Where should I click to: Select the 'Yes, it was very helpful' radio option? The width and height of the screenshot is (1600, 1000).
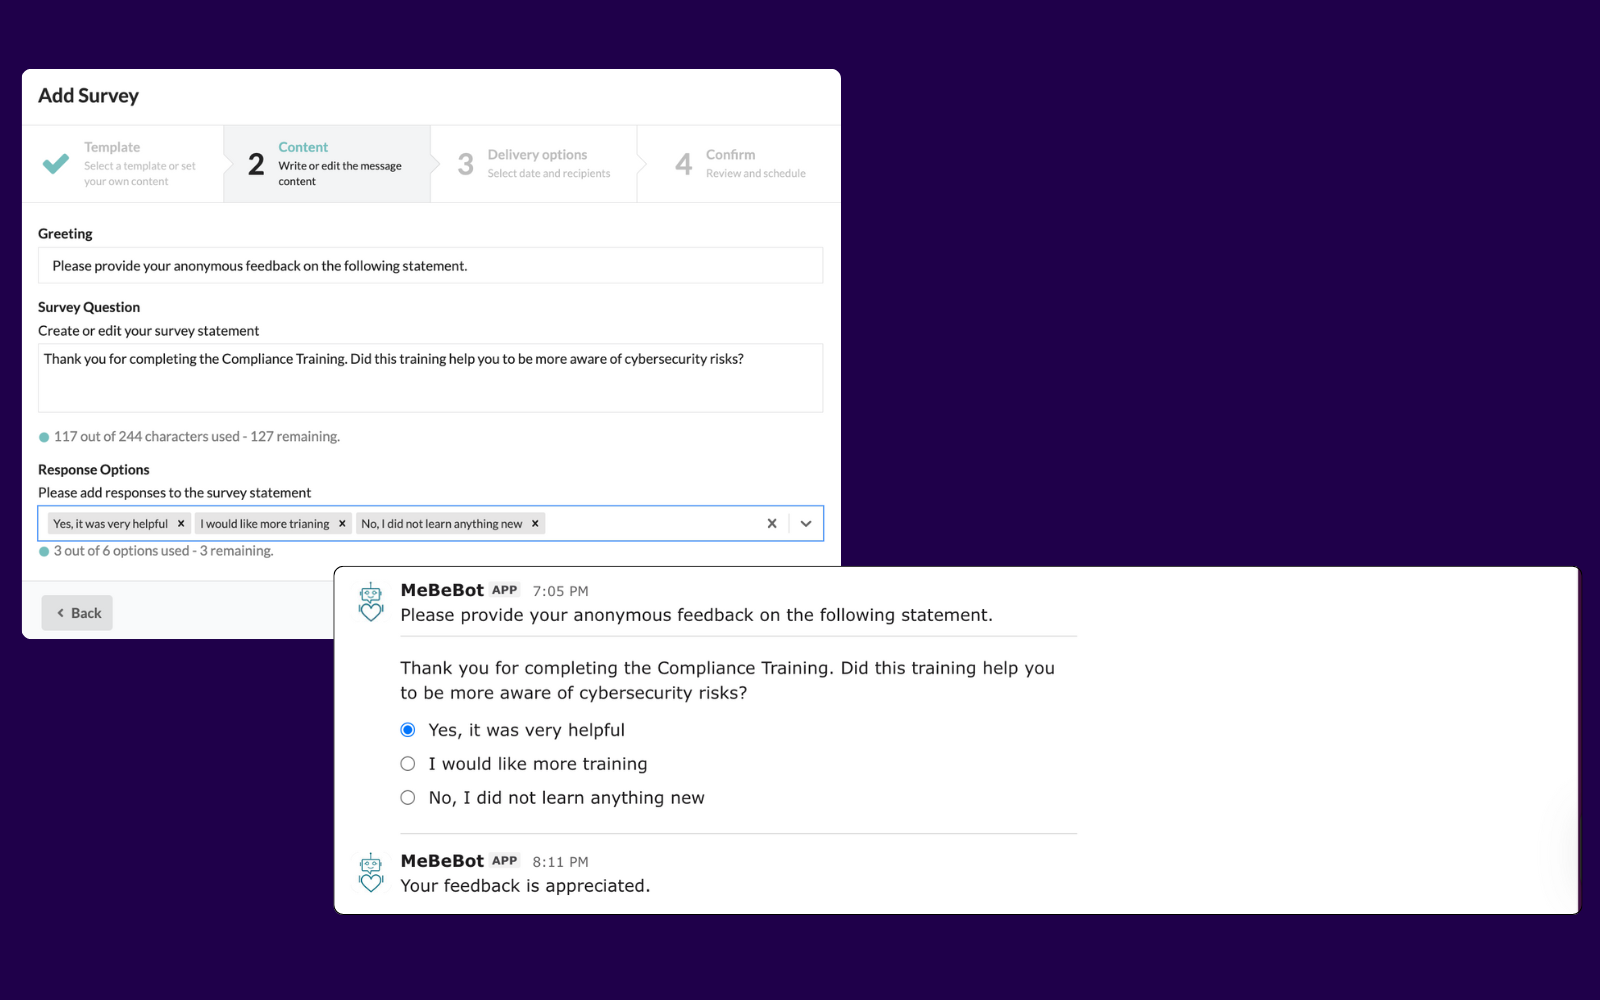[408, 730]
